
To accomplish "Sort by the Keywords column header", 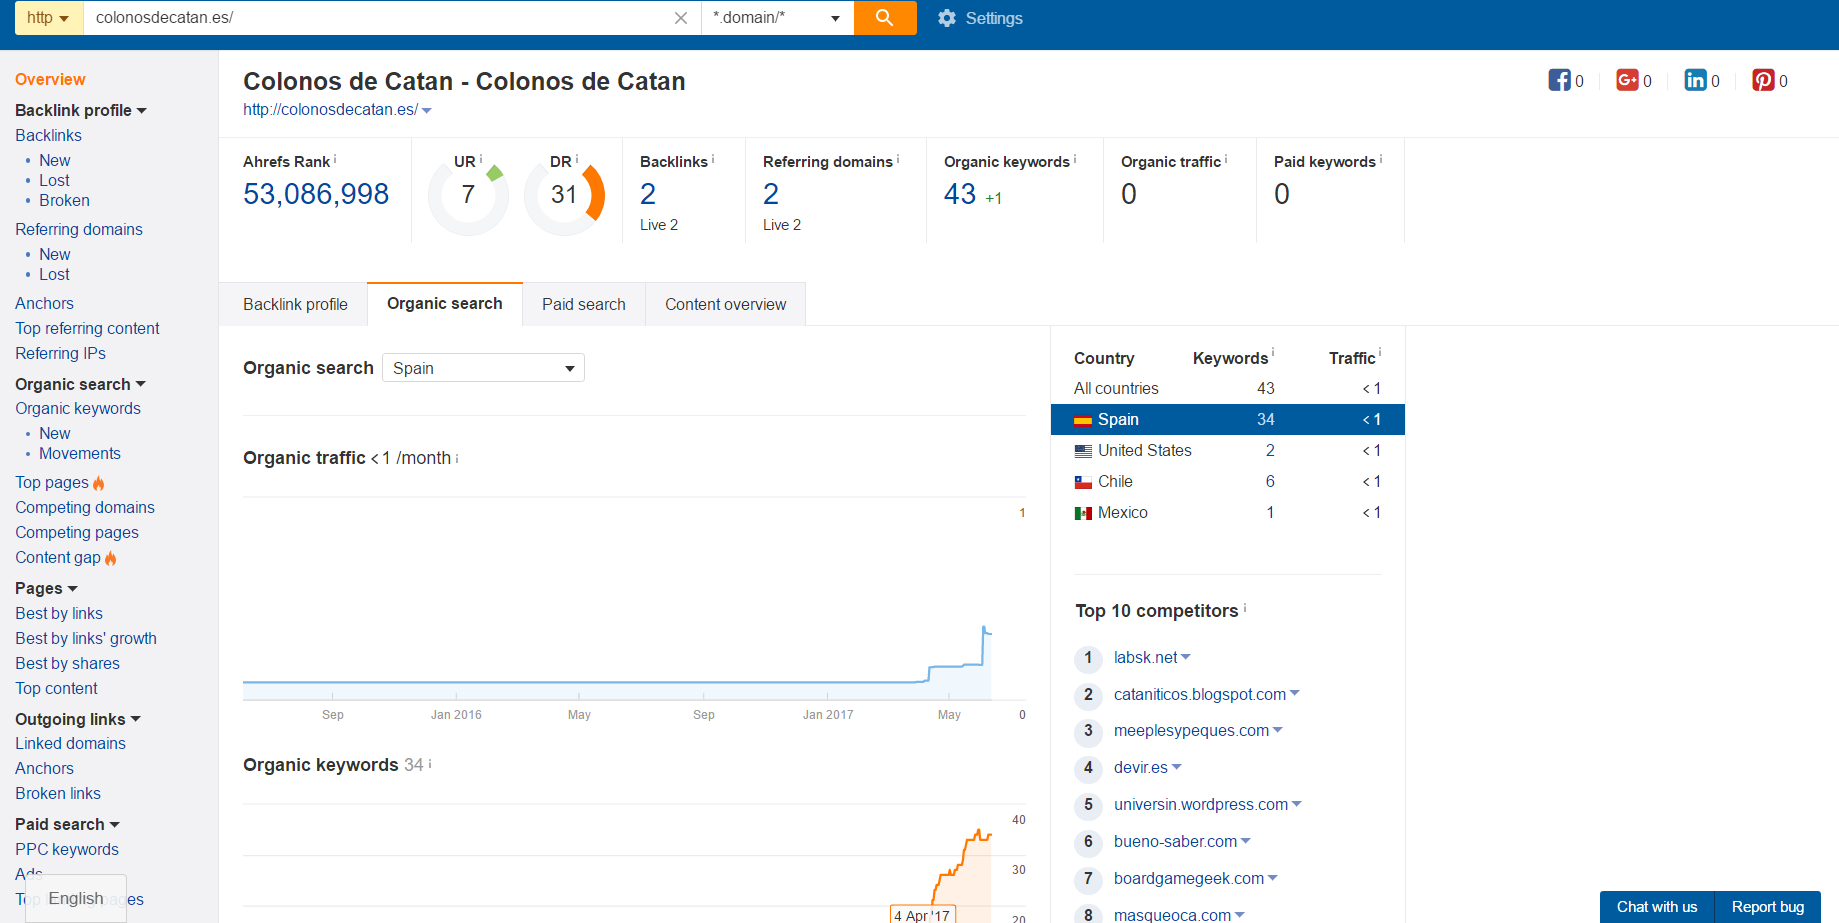I will [x=1230, y=358].
